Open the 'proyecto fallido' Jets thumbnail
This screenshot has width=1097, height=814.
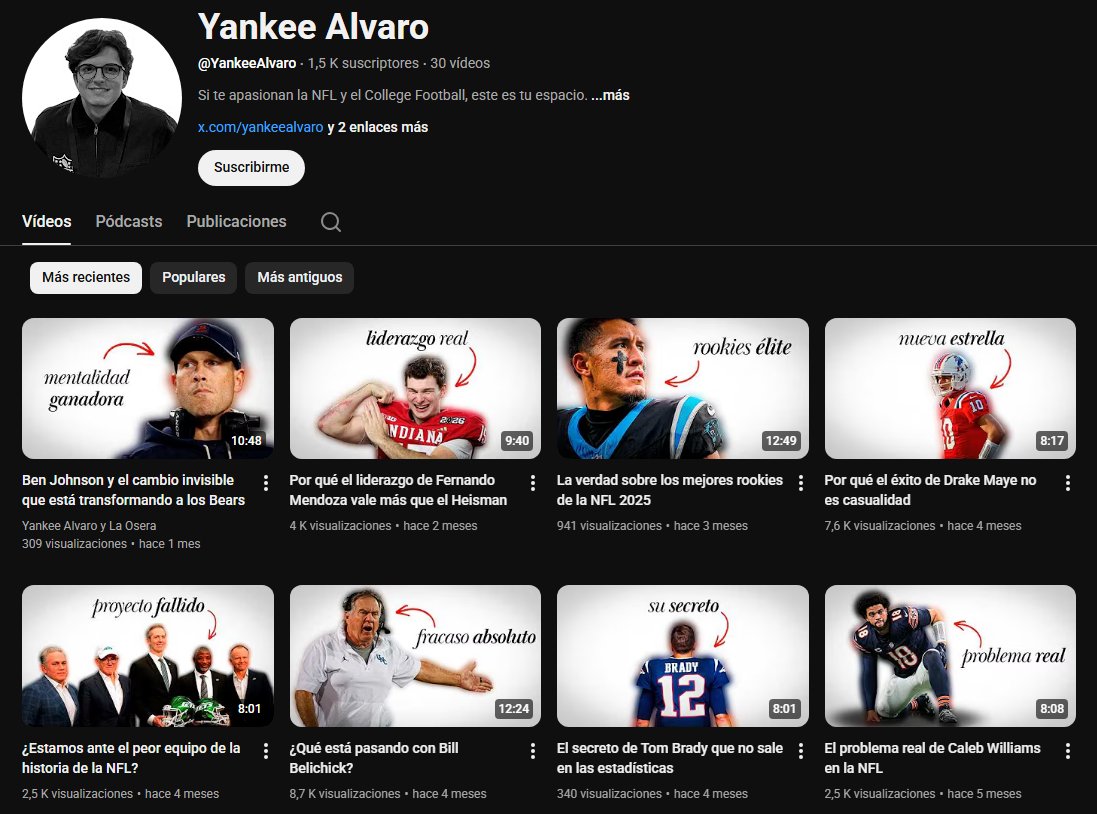[148, 656]
